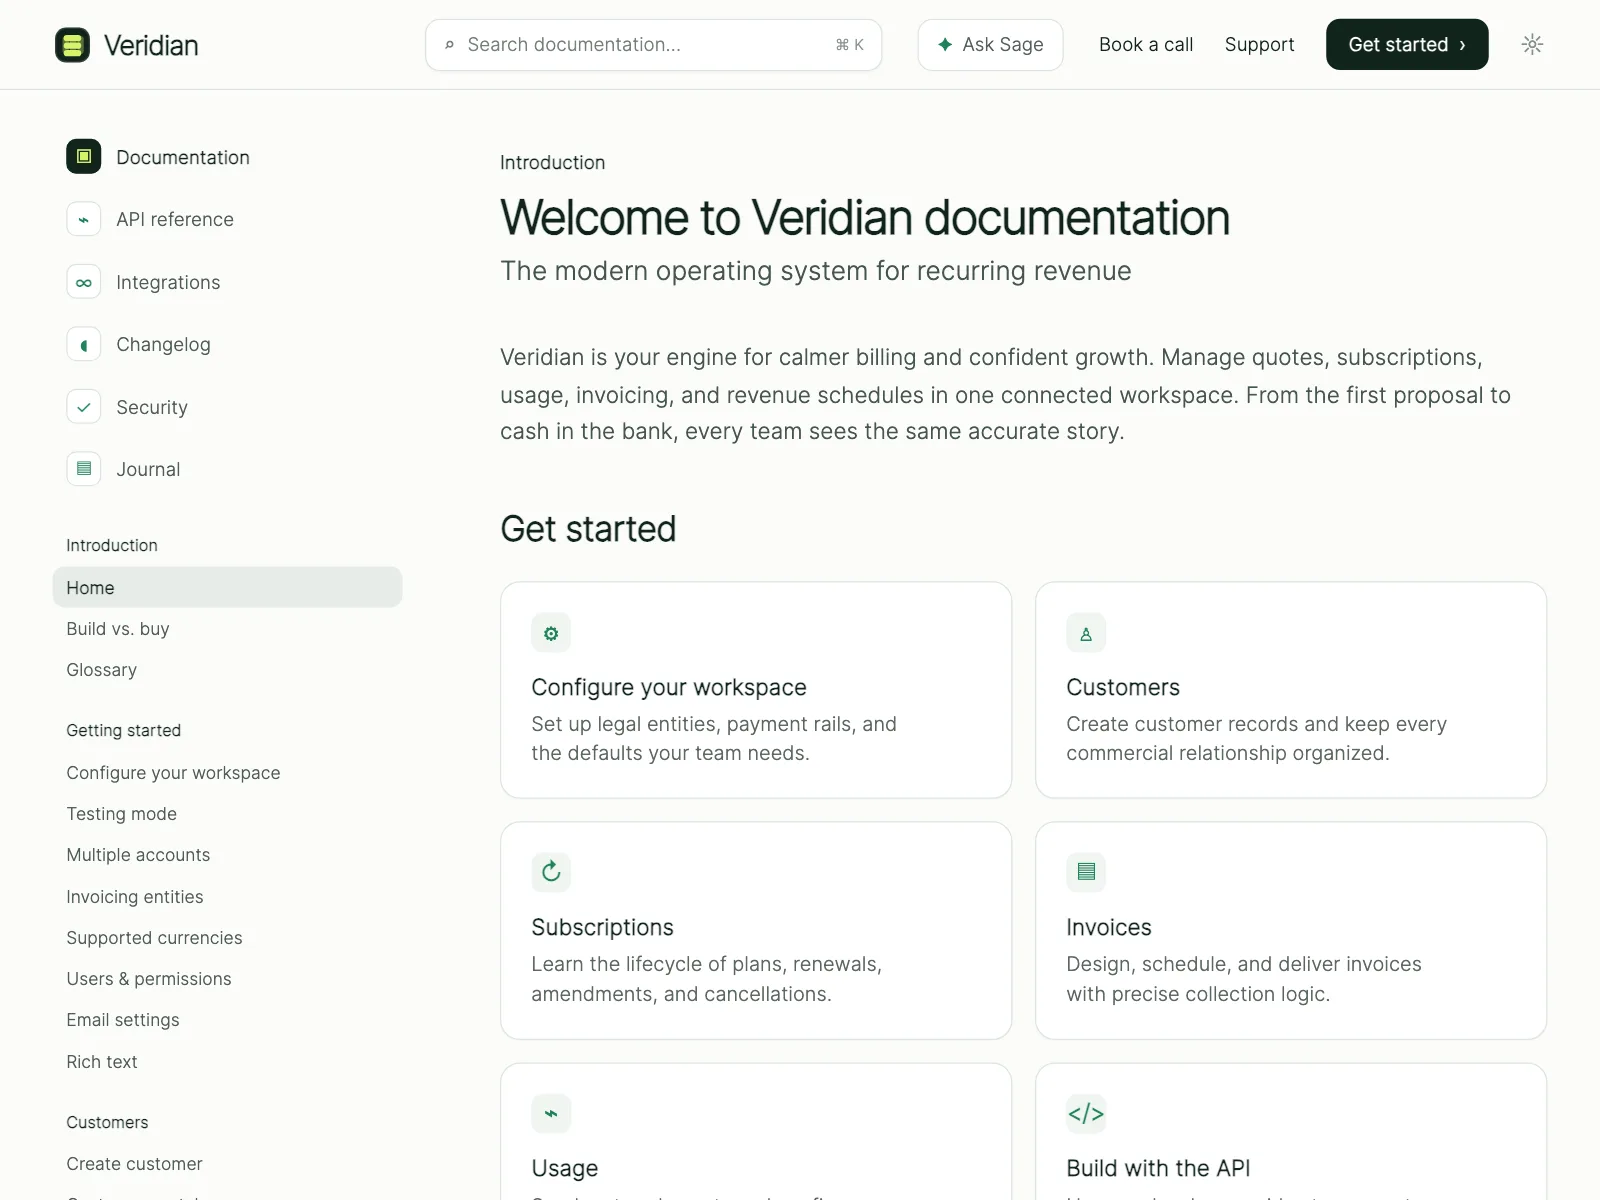Click the Usage card icon

(x=551, y=1113)
